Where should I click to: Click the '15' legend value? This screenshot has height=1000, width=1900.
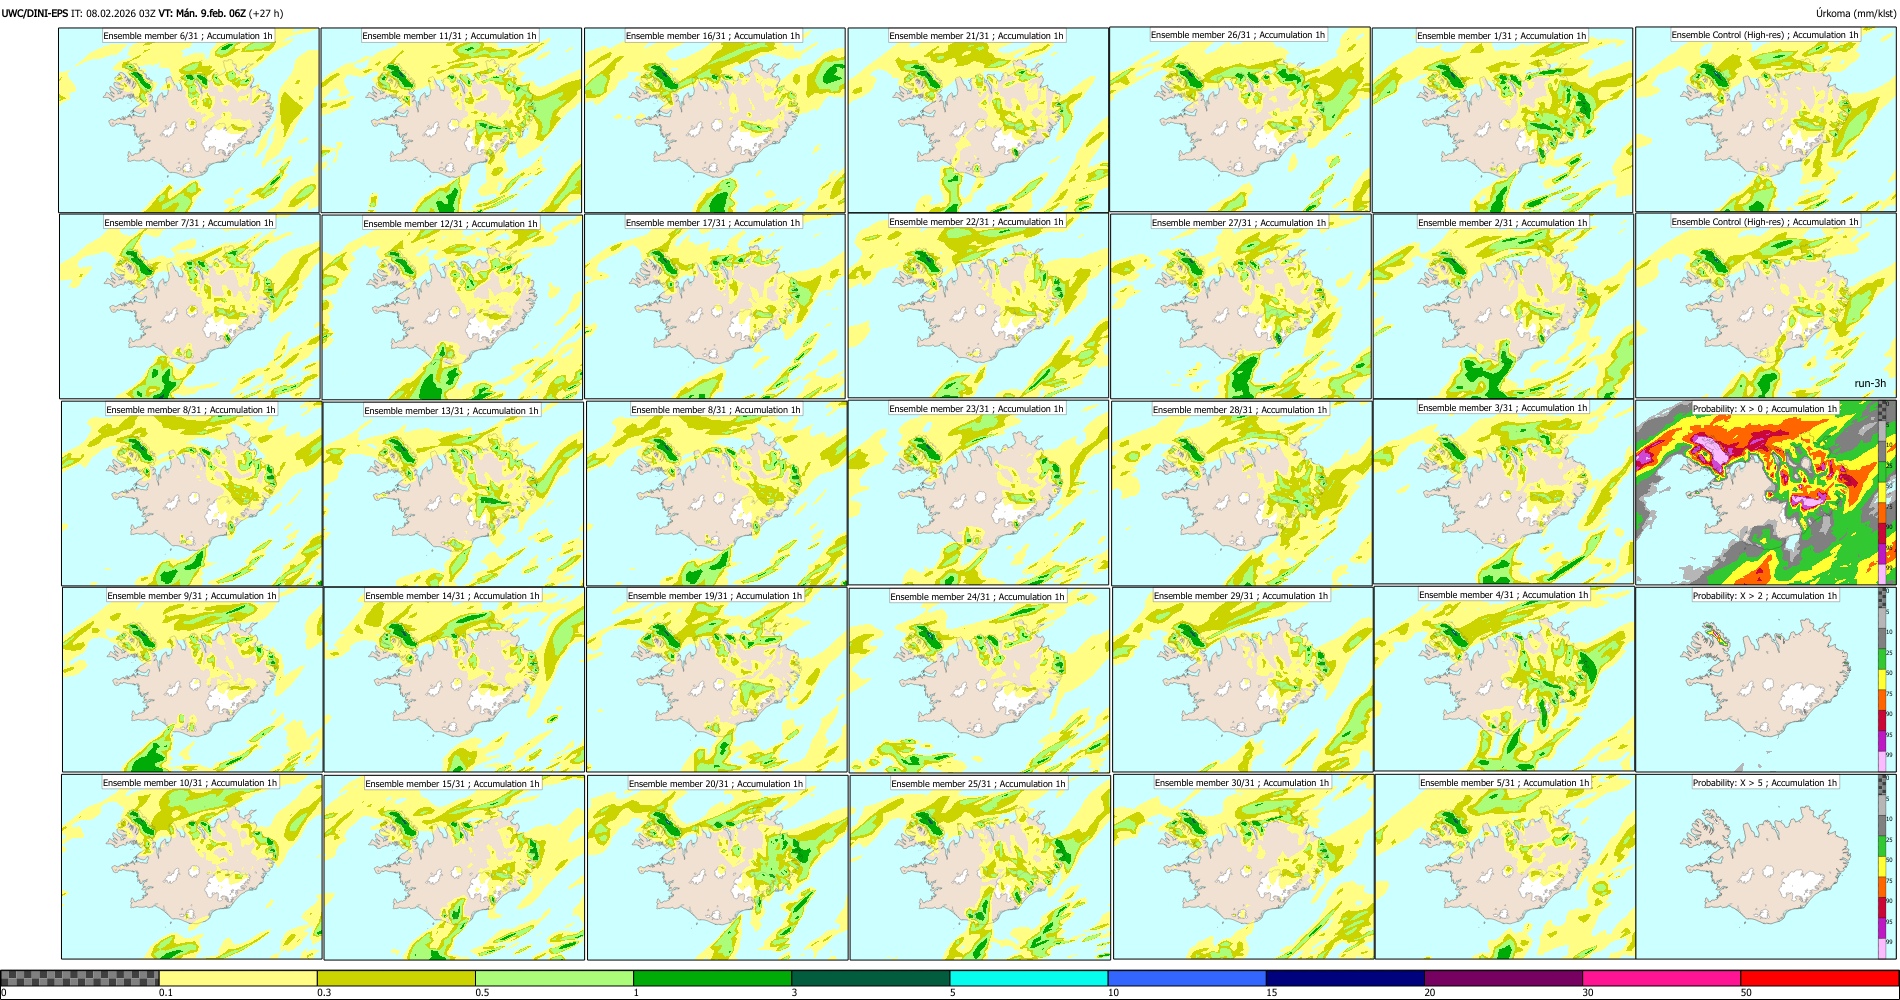point(1272,993)
